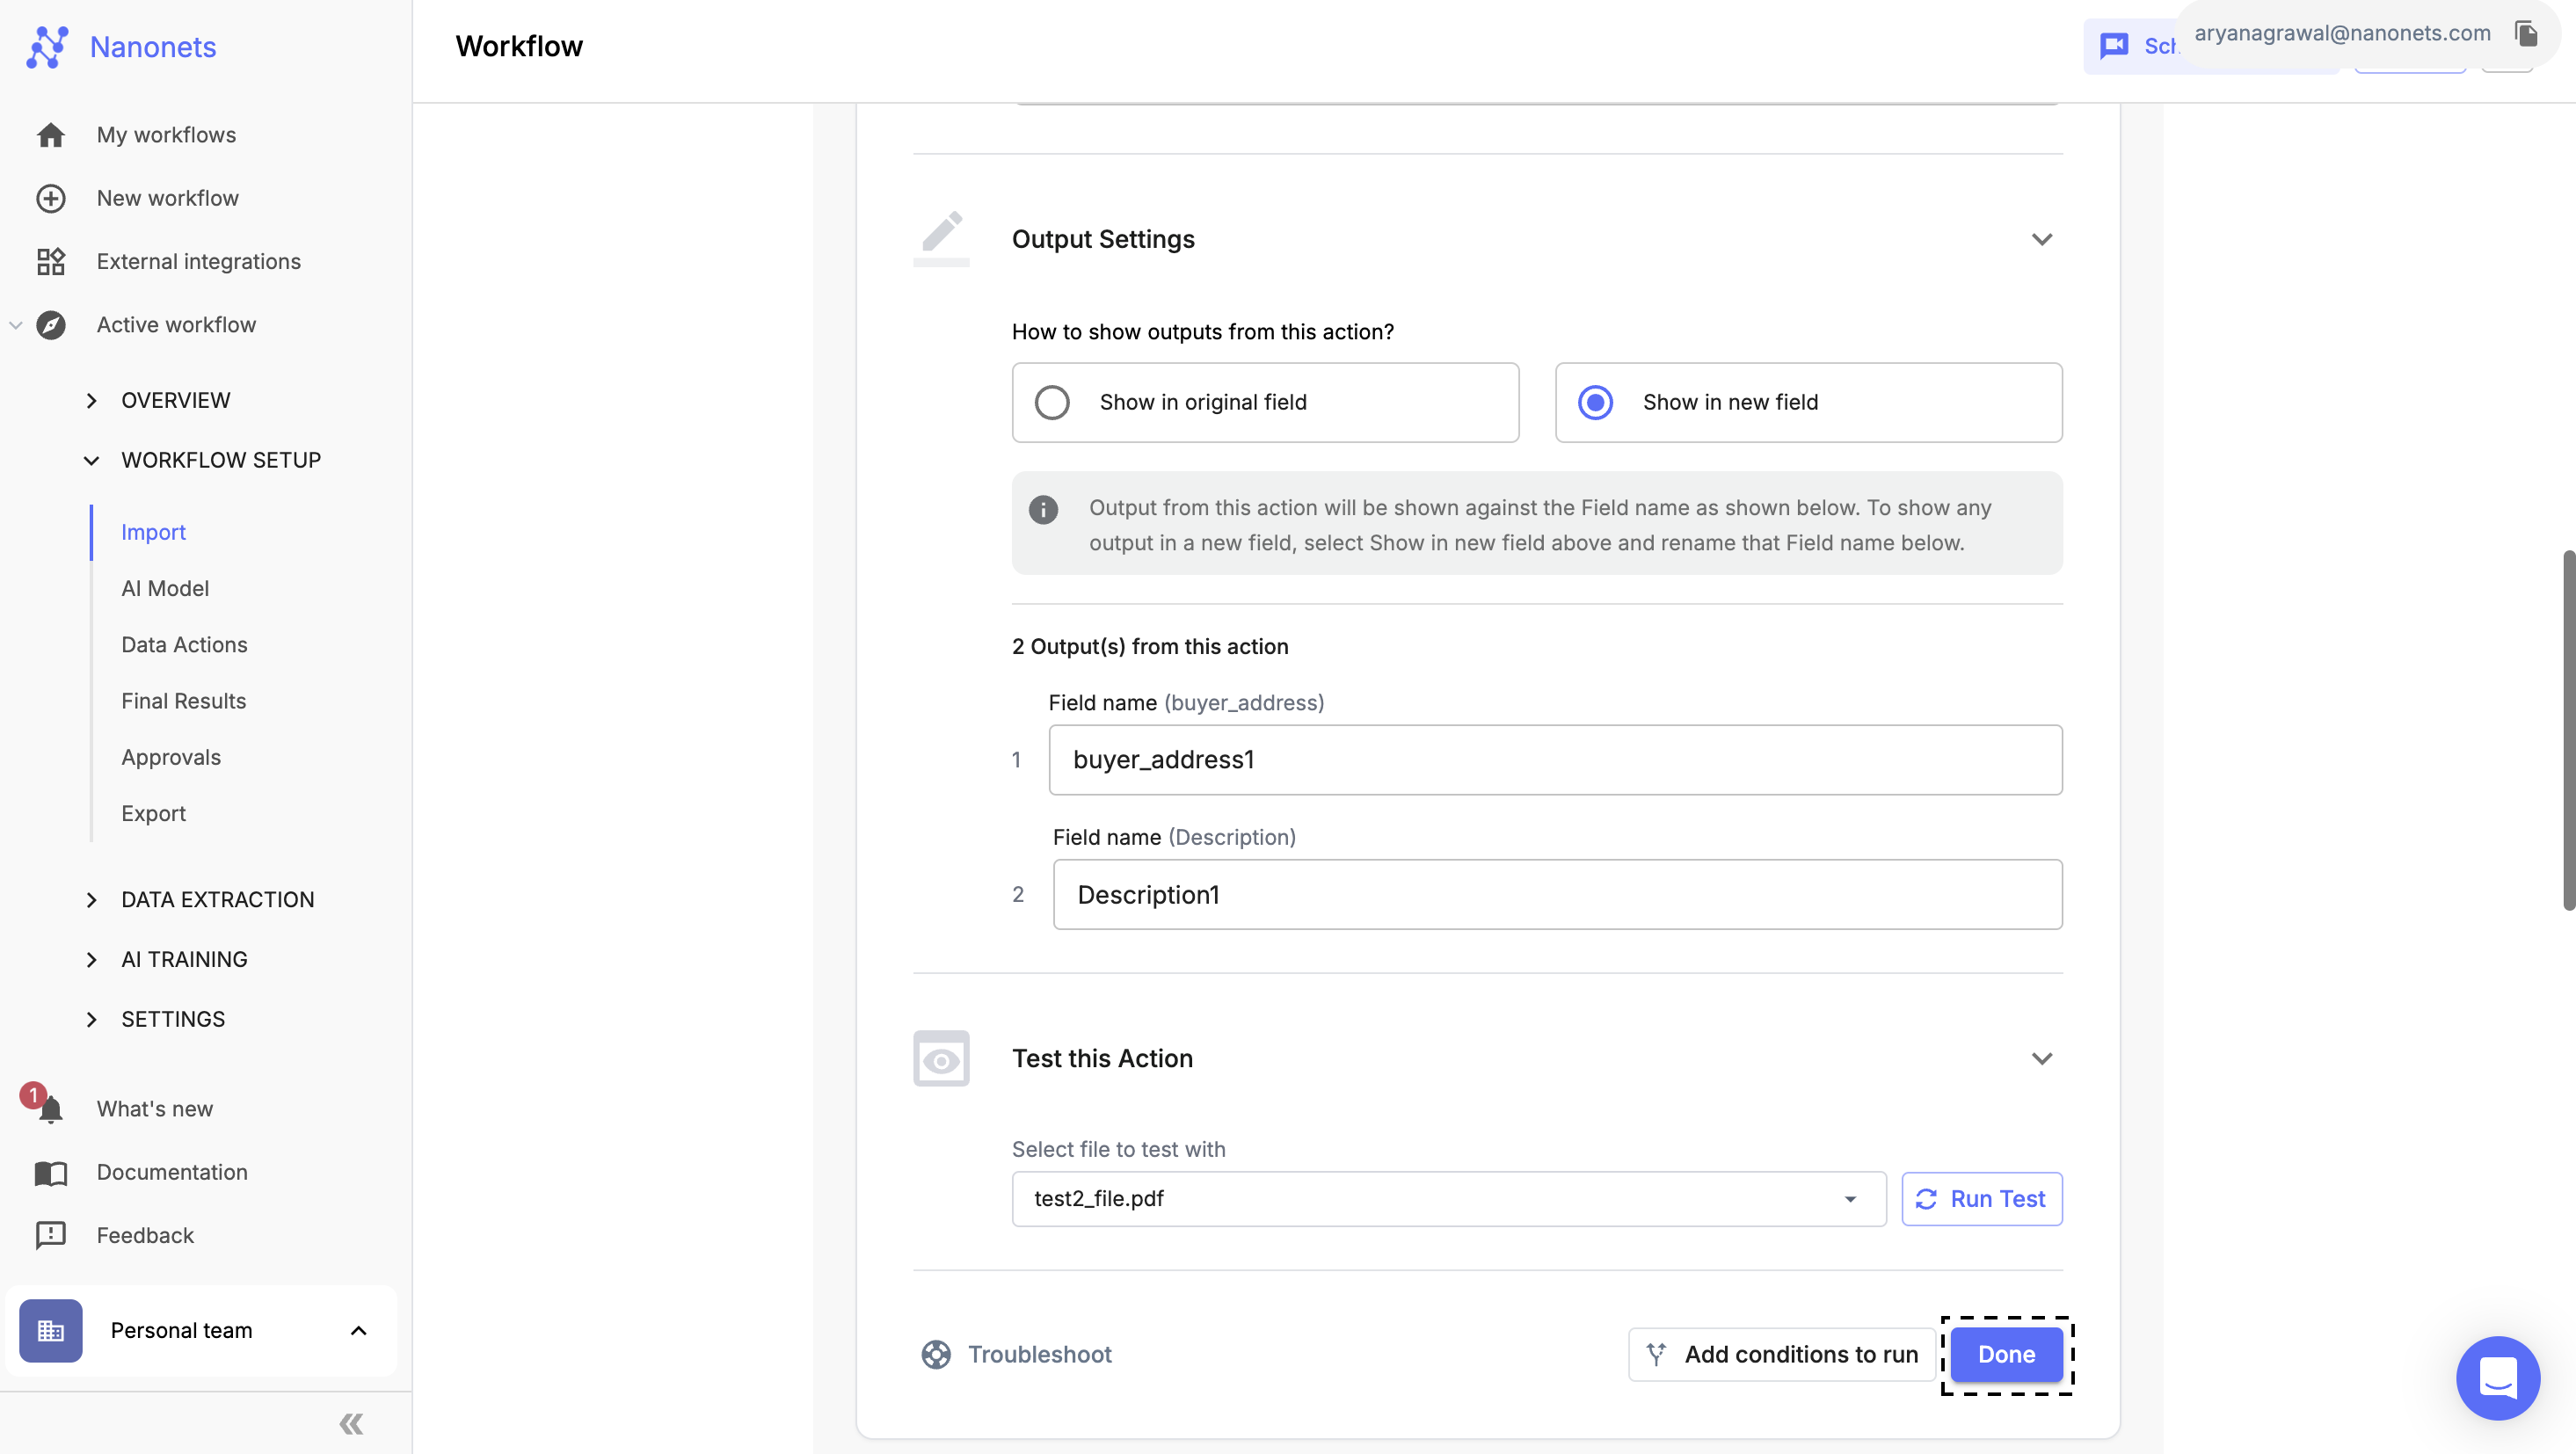Image resolution: width=2576 pixels, height=1454 pixels.
Task: Click the Nanonets logo icon
Action: coord(47,47)
